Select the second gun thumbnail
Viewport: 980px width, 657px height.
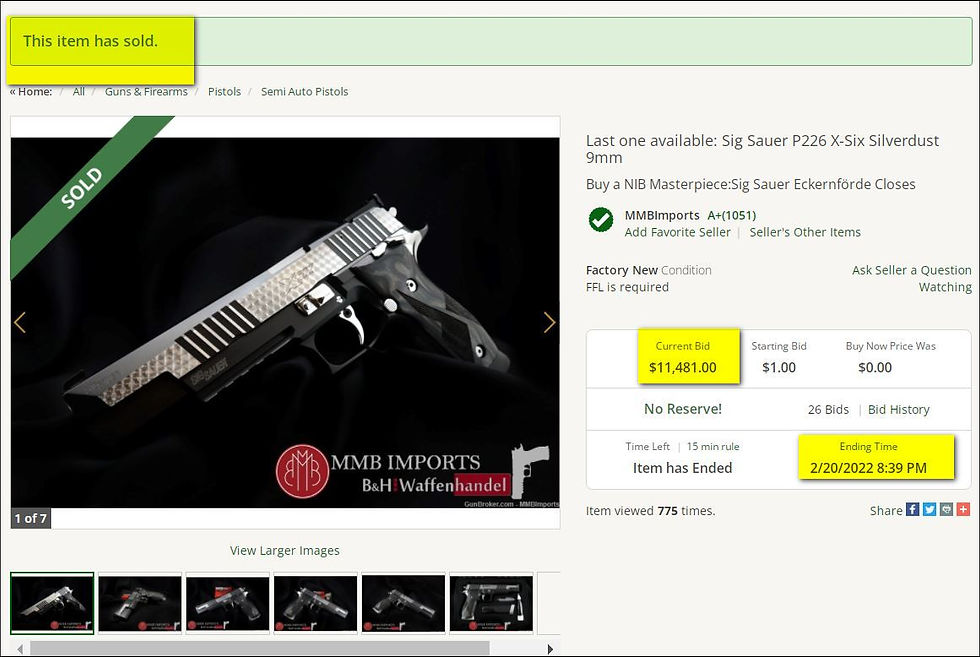(140, 603)
